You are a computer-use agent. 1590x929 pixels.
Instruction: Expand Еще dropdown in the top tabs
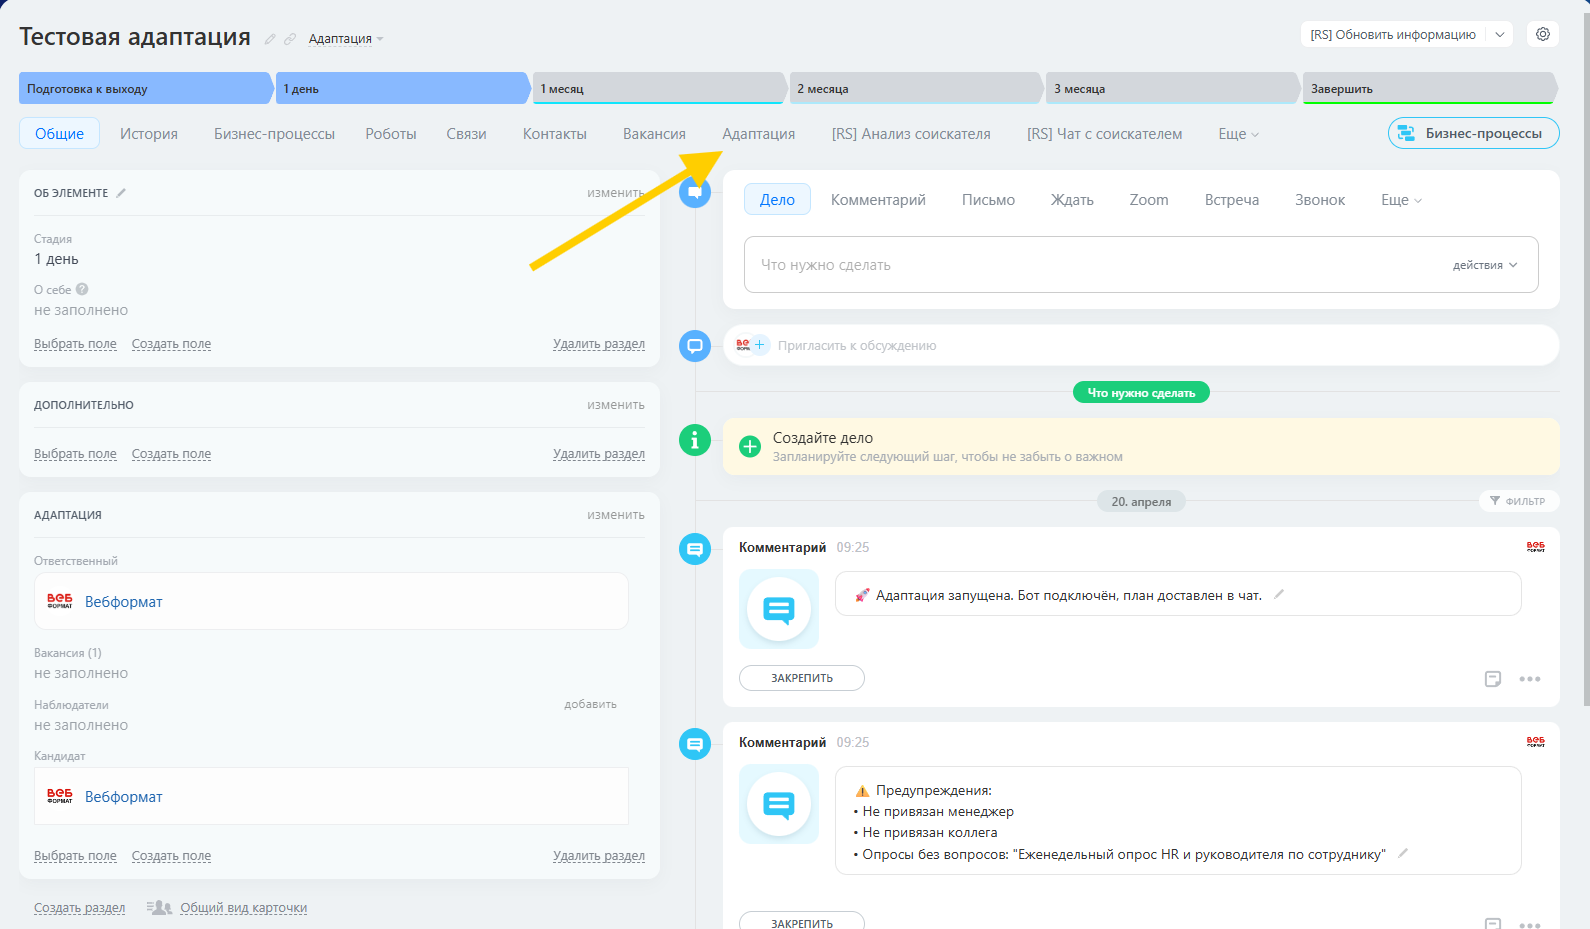(1238, 134)
